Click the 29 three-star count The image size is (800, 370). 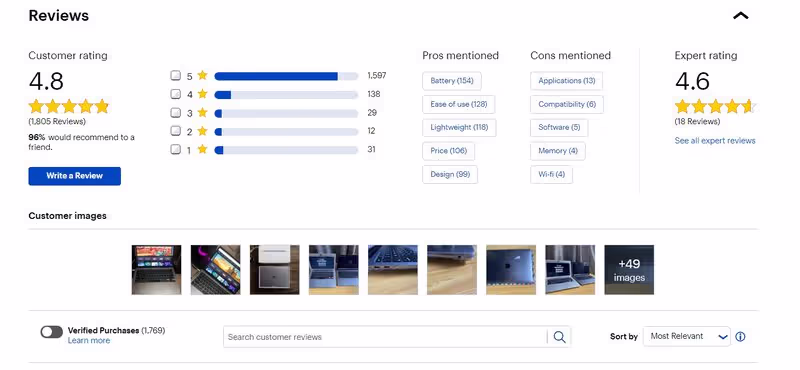tap(371, 112)
